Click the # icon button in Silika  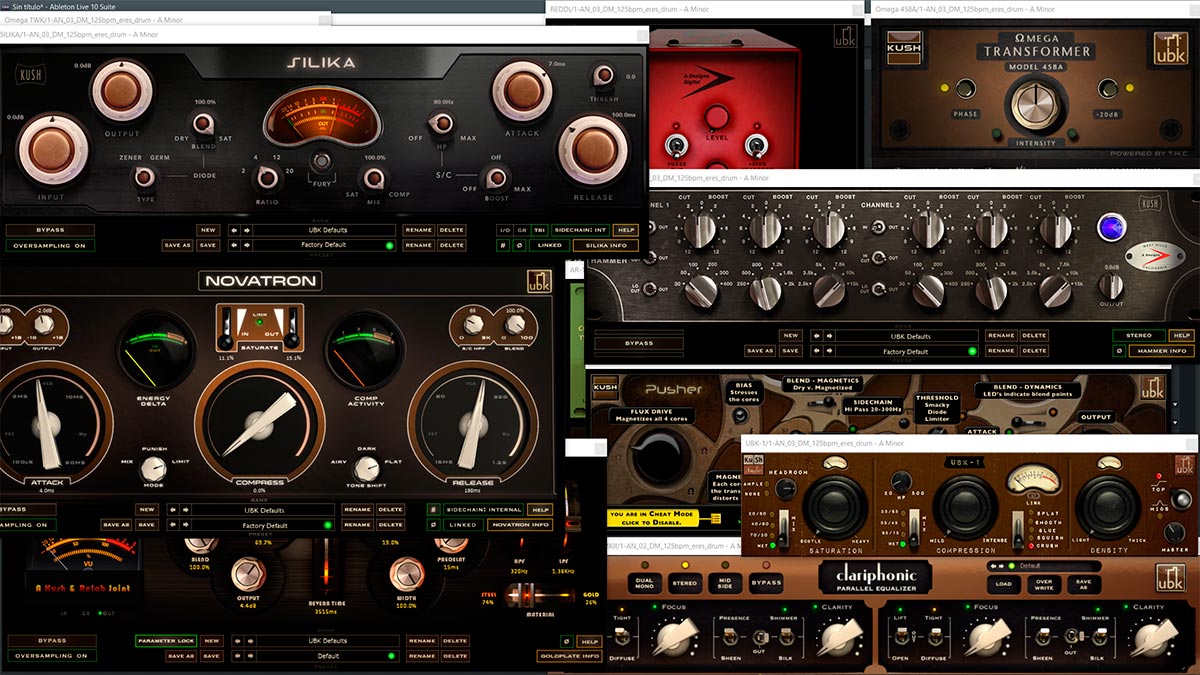pos(505,245)
